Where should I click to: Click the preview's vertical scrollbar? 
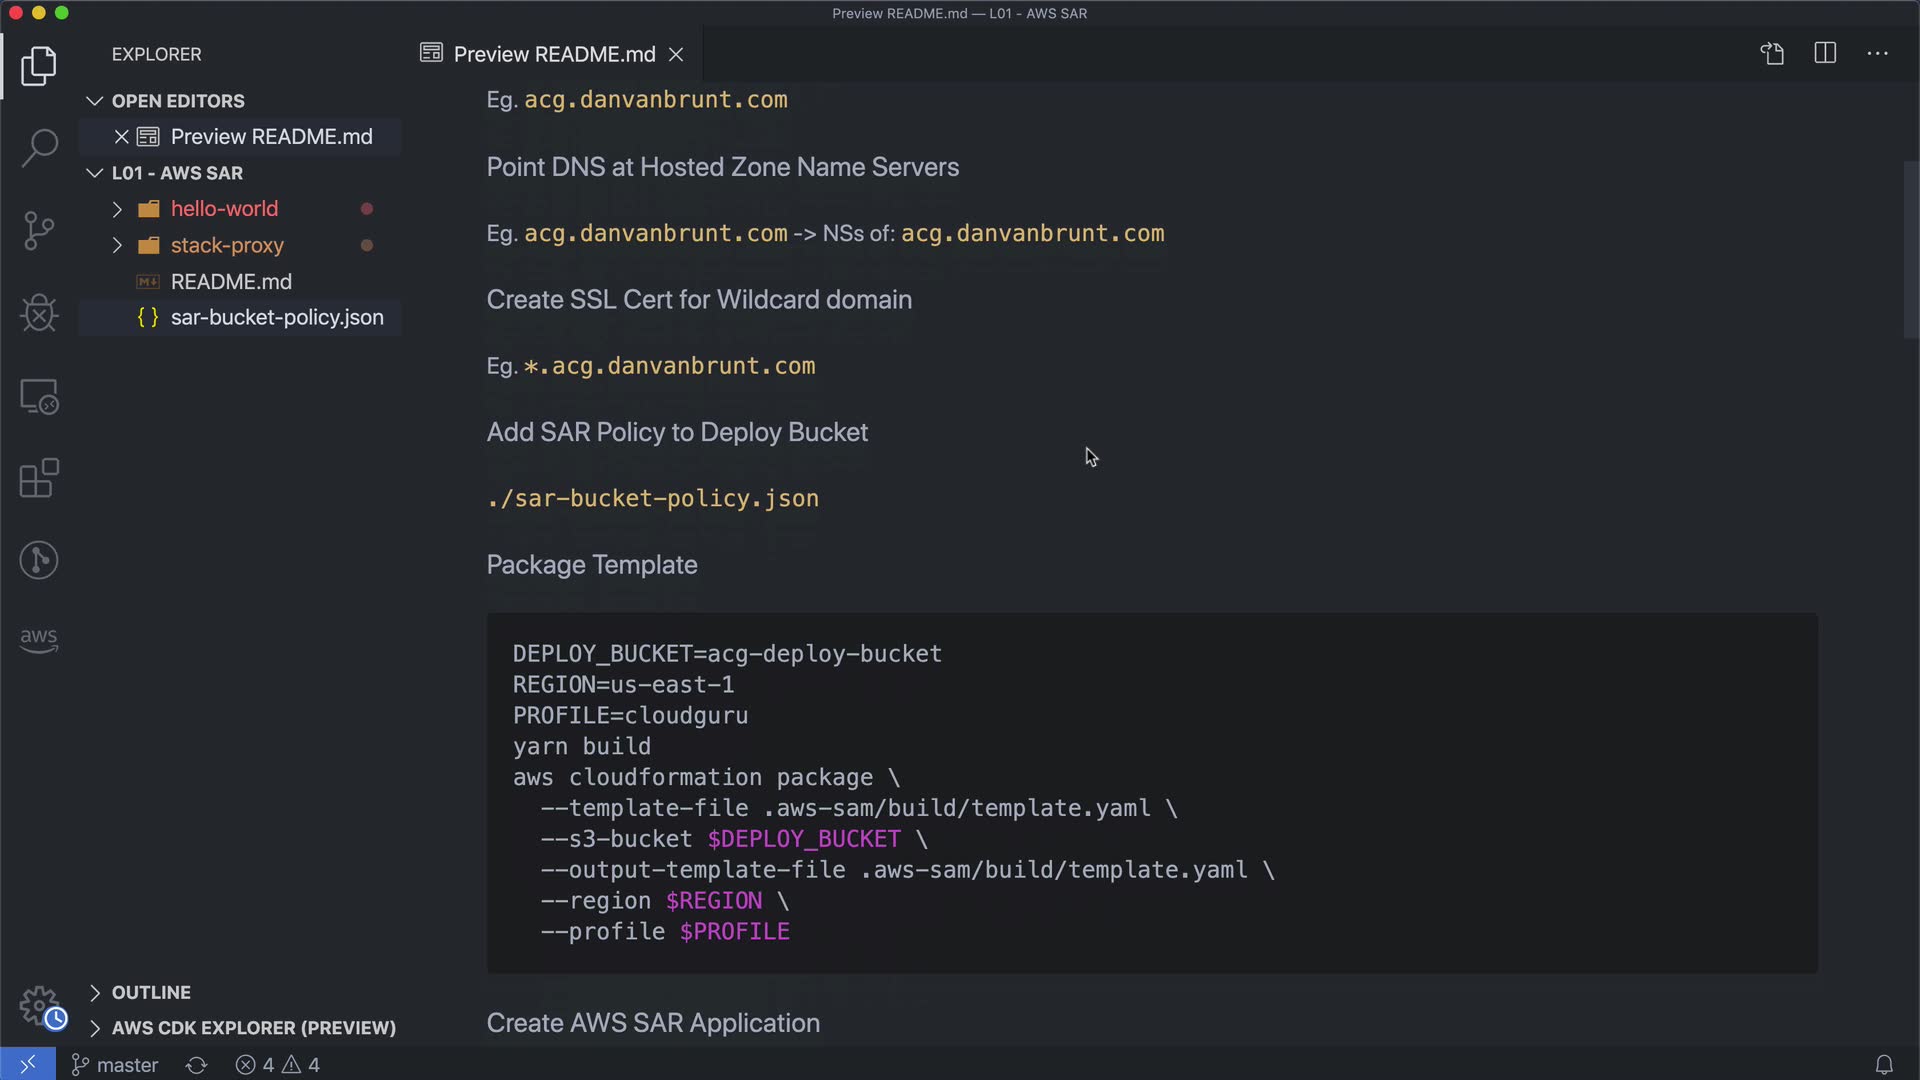[1911, 250]
